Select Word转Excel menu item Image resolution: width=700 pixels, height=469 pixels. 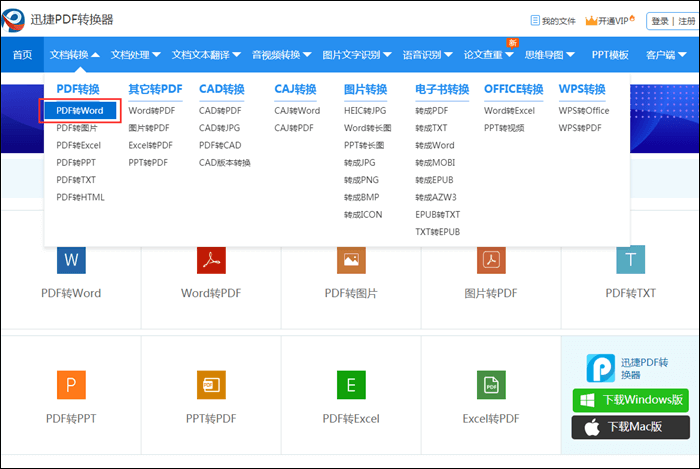click(509, 111)
